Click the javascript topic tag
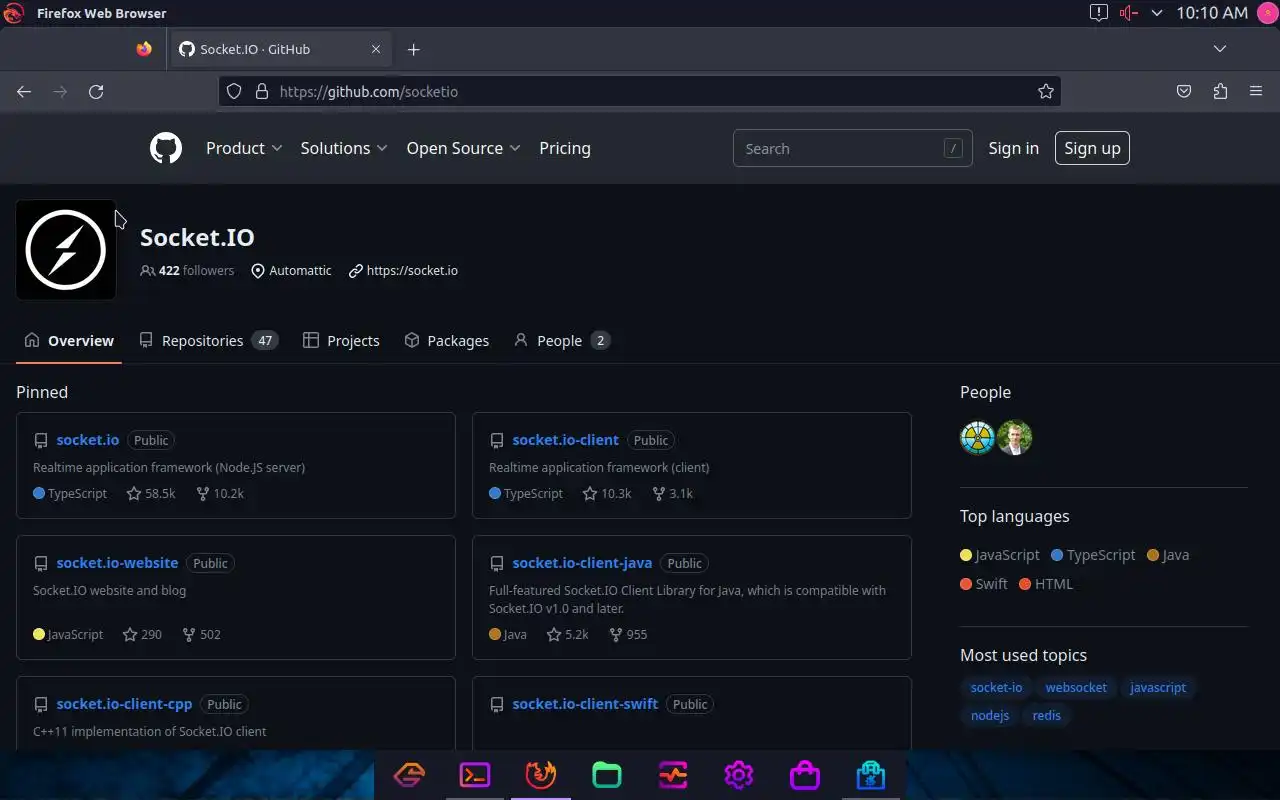 pyautogui.click(x=1158, y=687)
